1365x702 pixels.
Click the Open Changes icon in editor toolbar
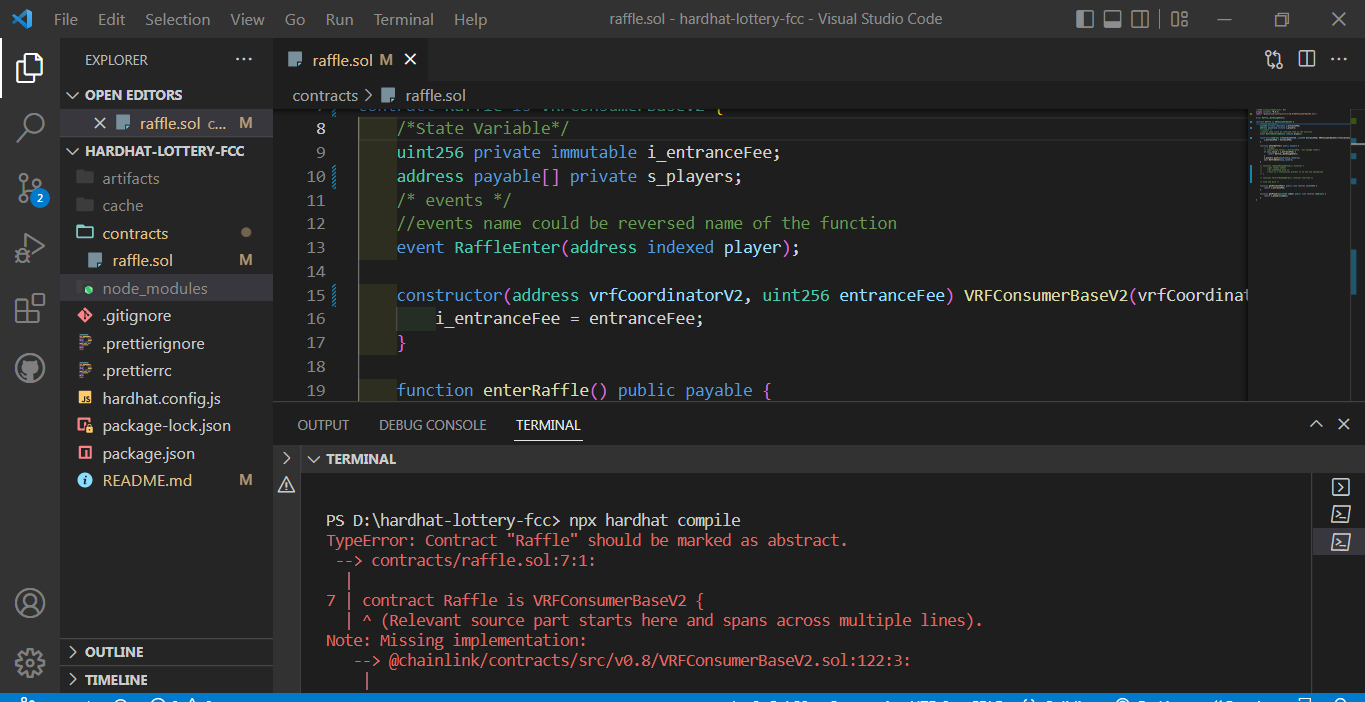1273,60
